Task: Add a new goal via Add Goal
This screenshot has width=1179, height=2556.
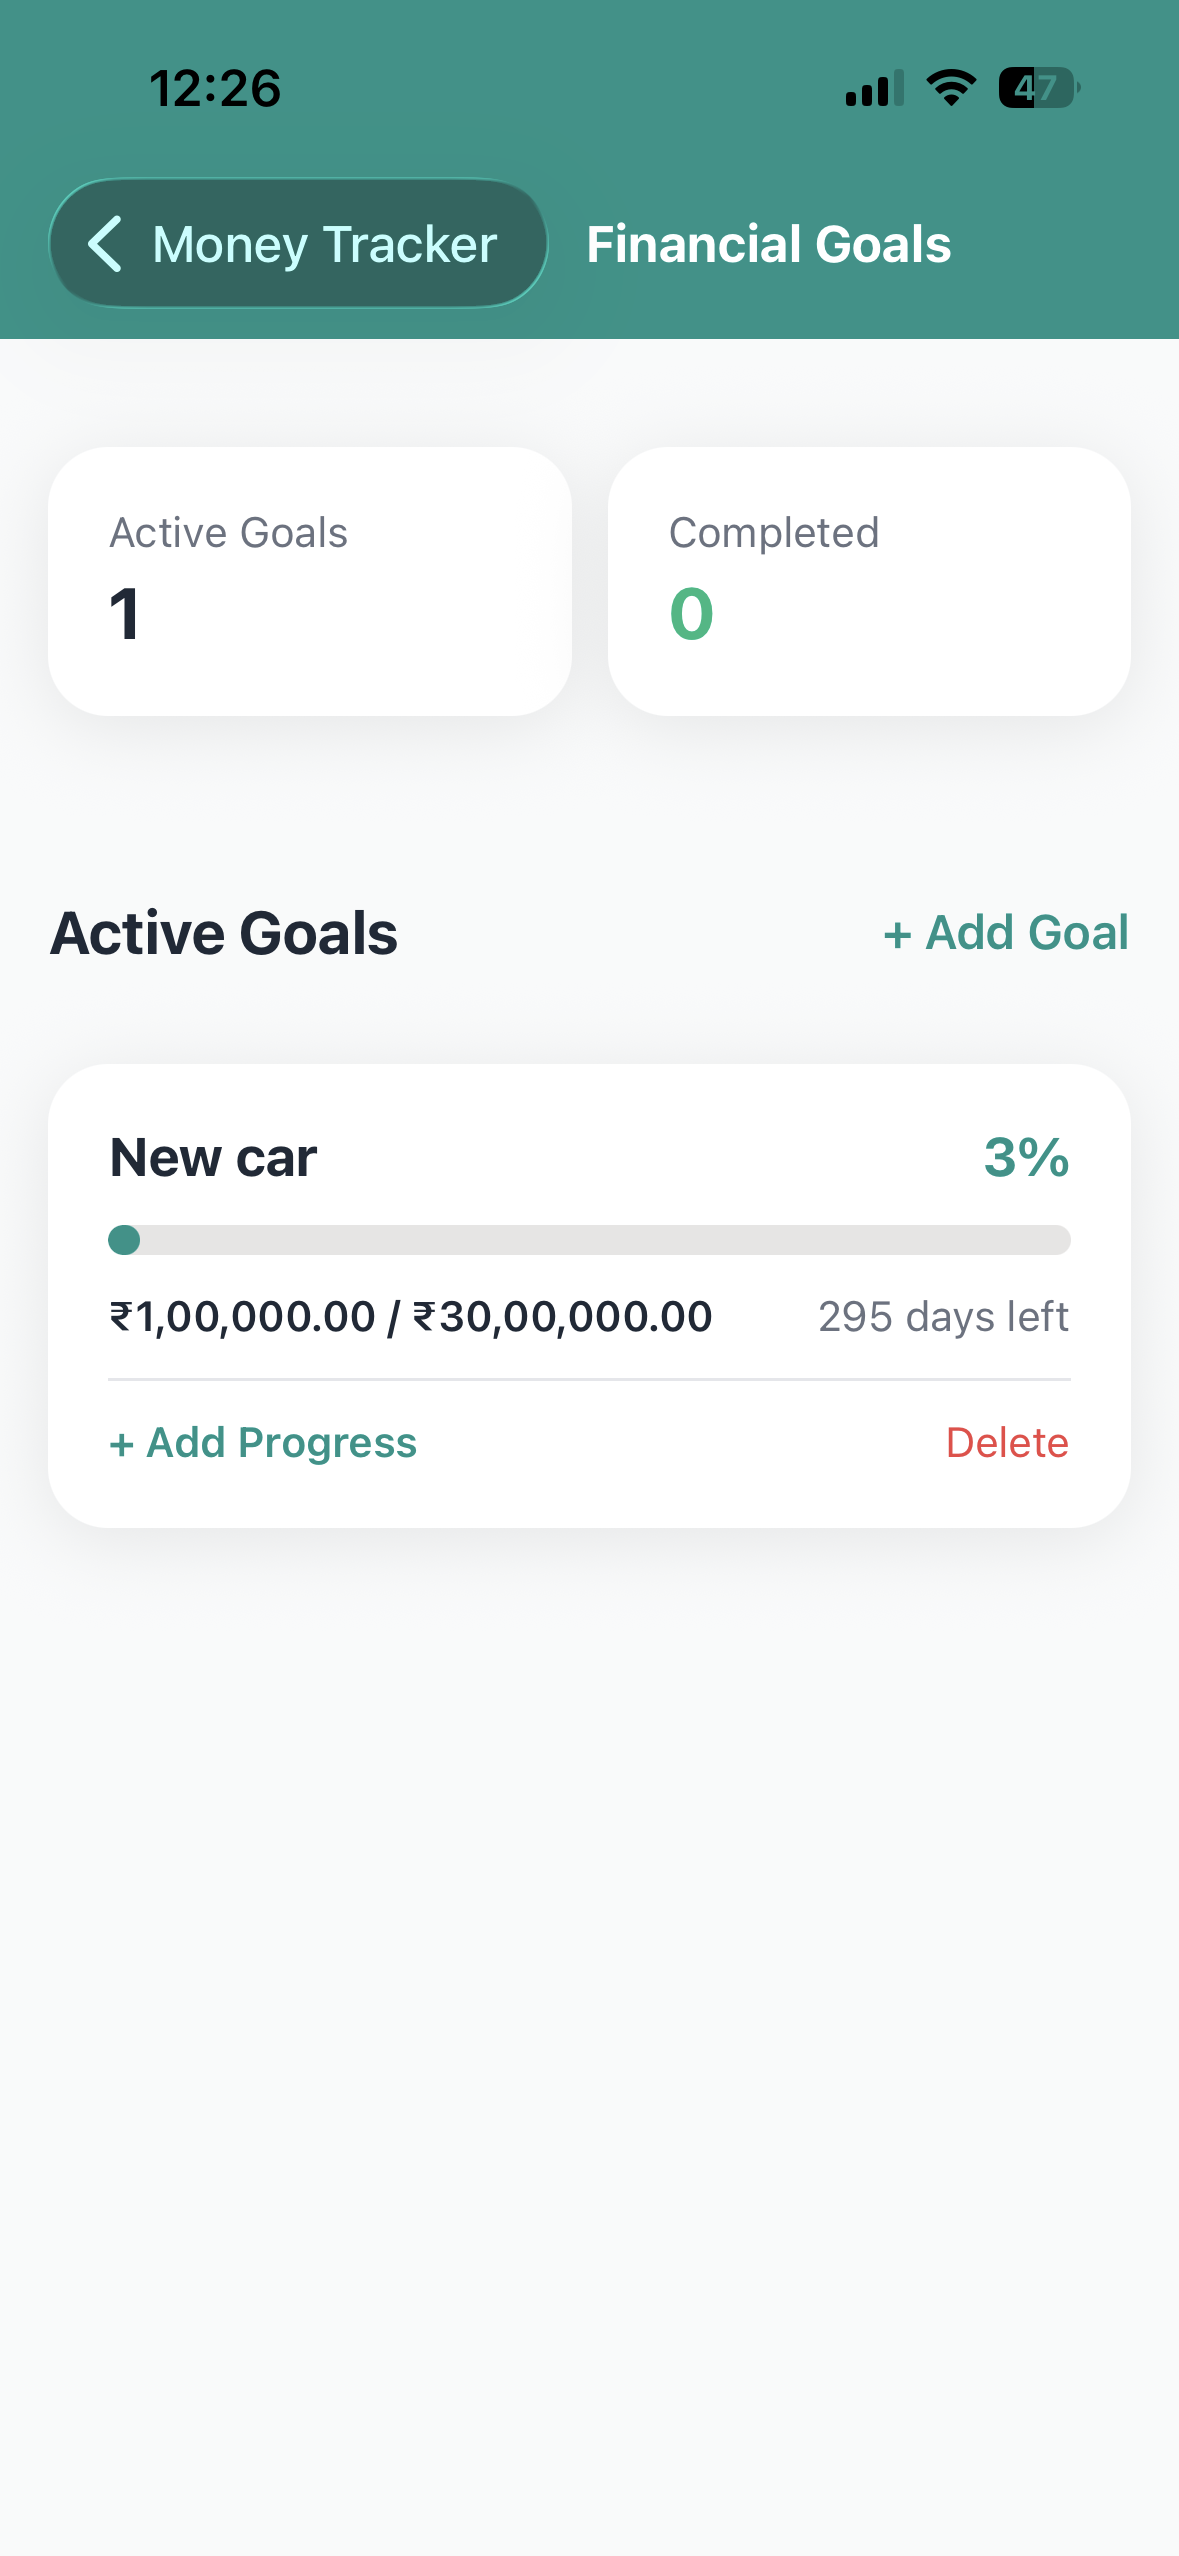Action: pyautogui.click(x=1005, y=933)
